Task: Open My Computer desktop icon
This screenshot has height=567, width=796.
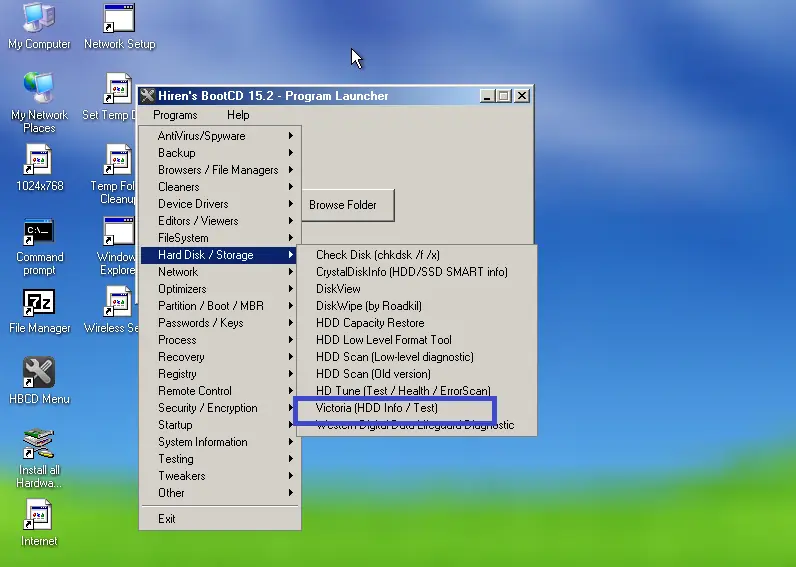Action: (39, 26)
